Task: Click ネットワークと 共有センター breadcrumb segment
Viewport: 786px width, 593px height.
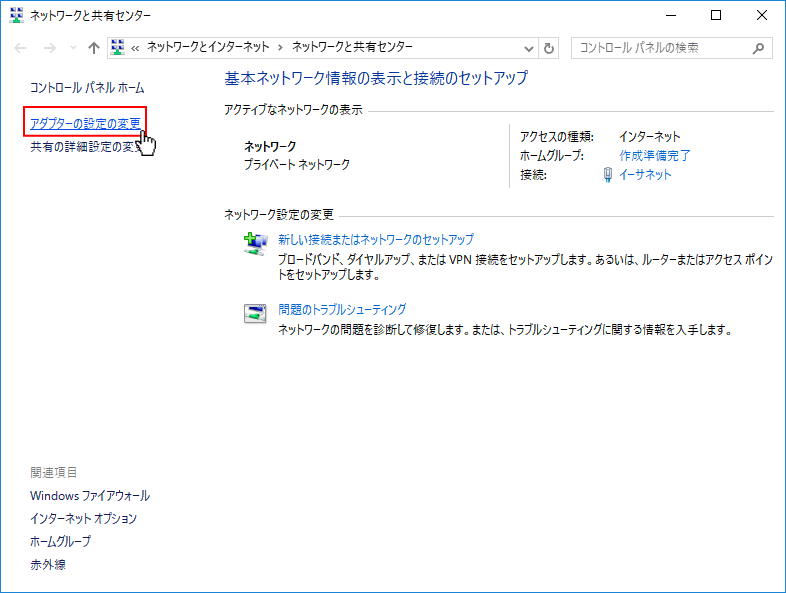Action: click(x=352, y=47)
